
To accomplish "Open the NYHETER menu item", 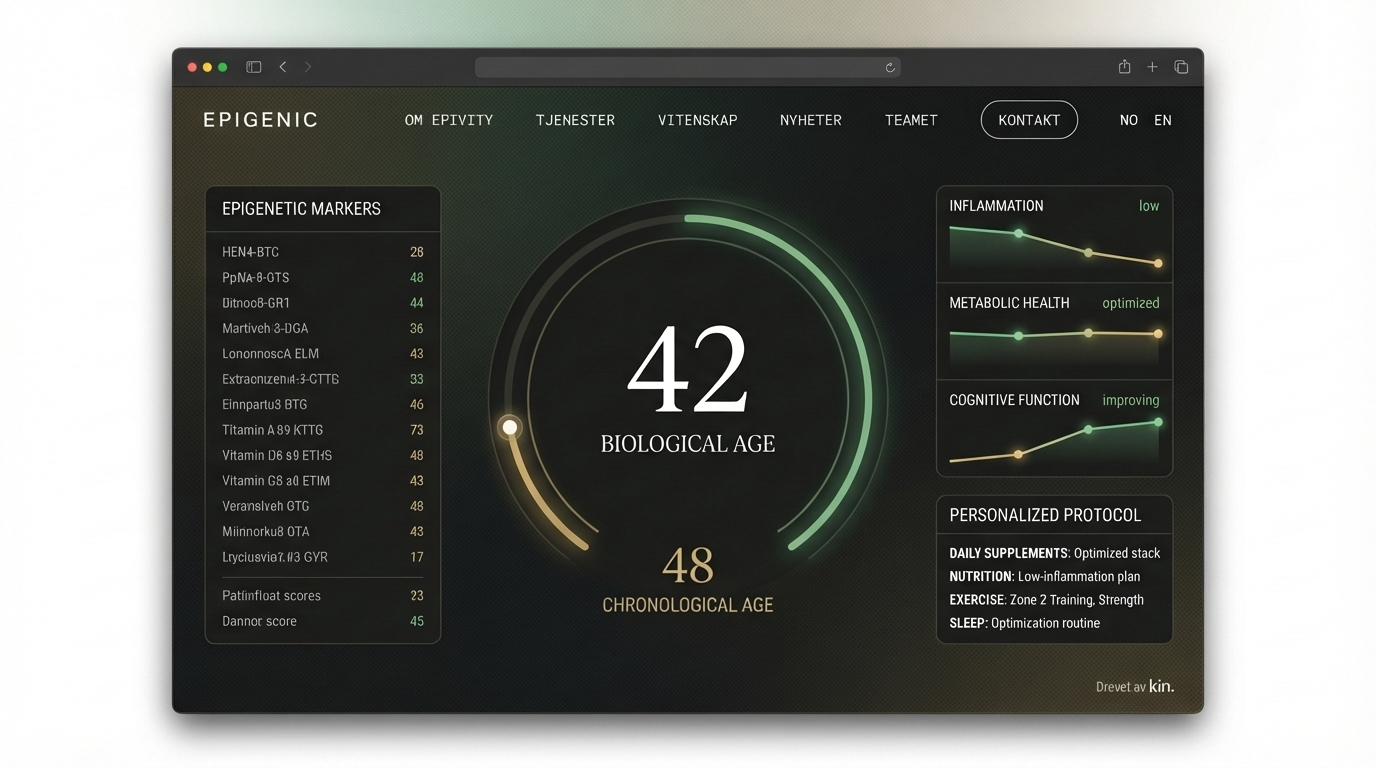I will (x=811, y=120).
